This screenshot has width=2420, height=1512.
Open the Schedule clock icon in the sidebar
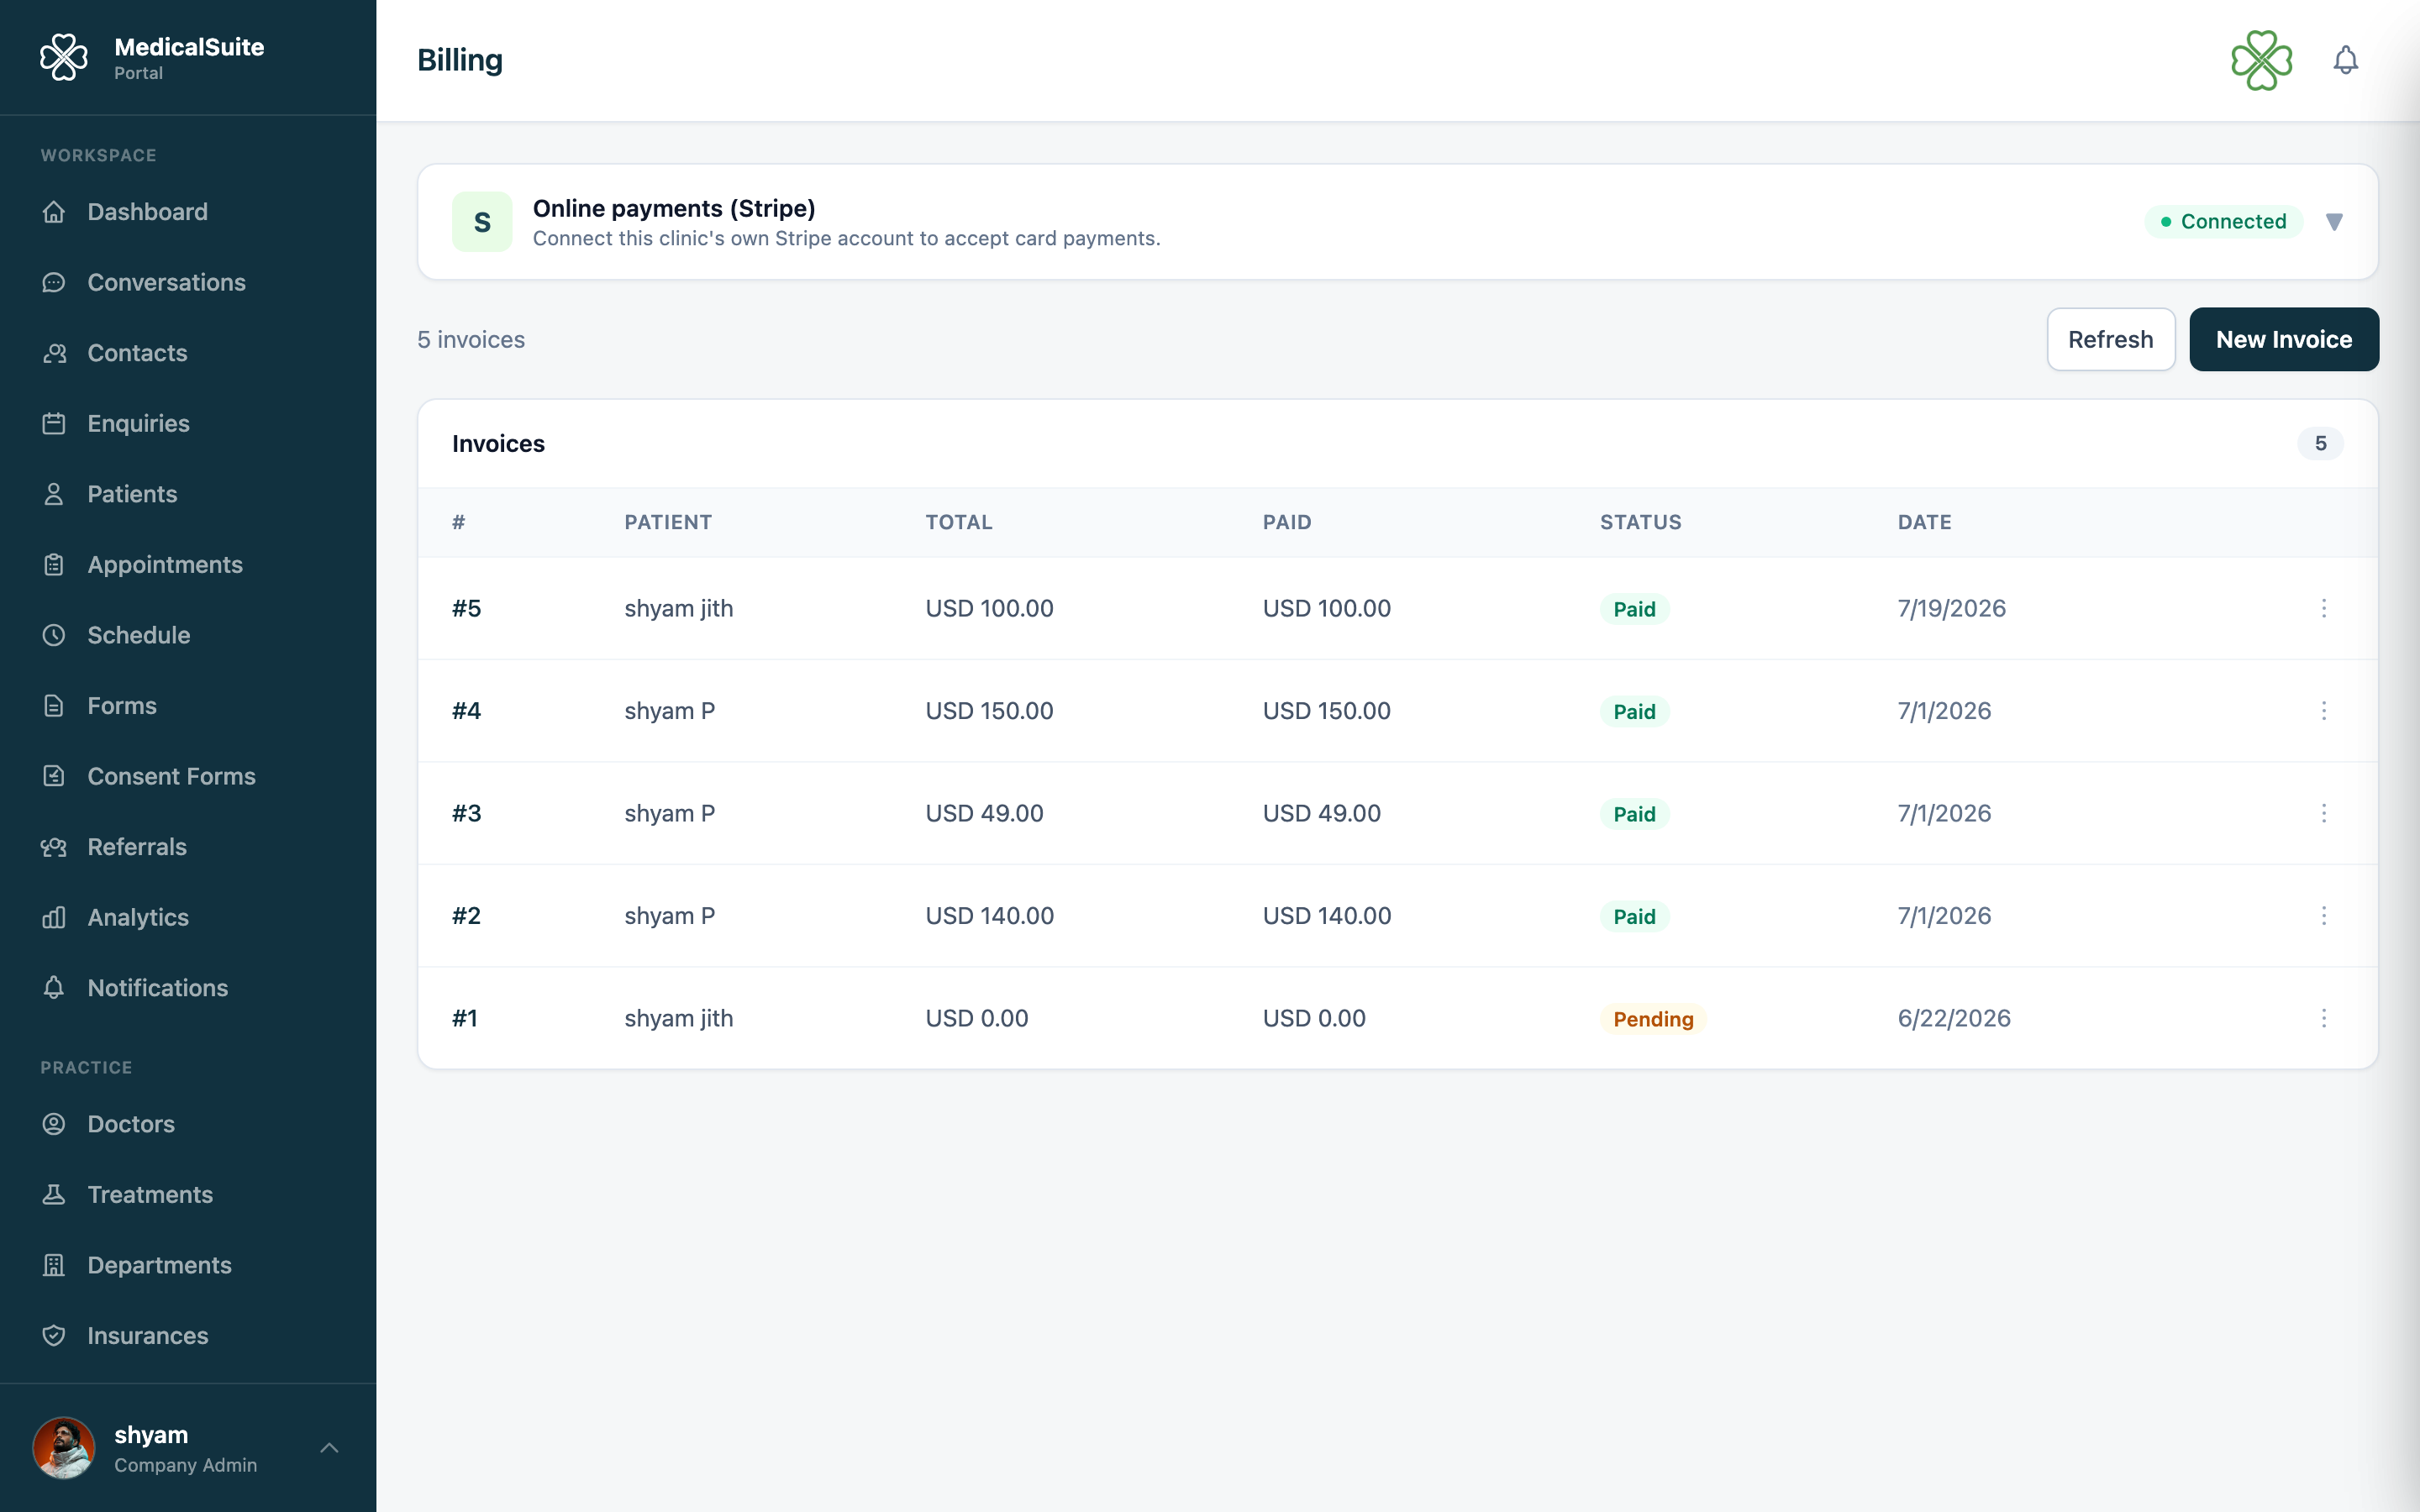point(54,635)
